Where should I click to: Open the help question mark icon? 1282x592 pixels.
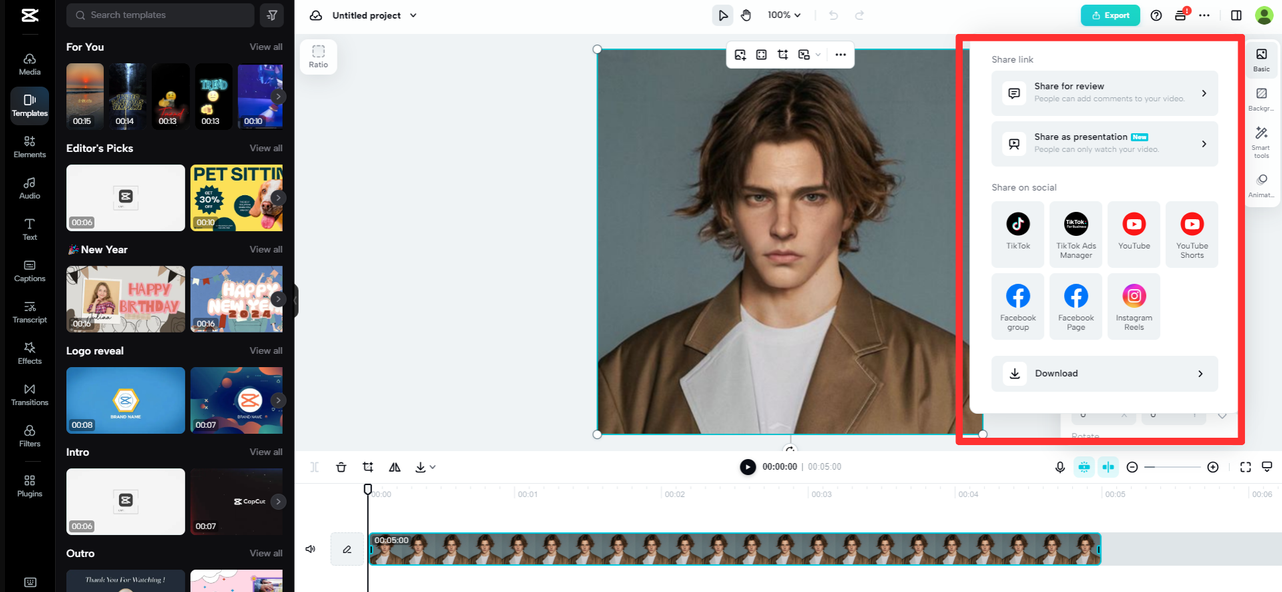[1156, 15]
